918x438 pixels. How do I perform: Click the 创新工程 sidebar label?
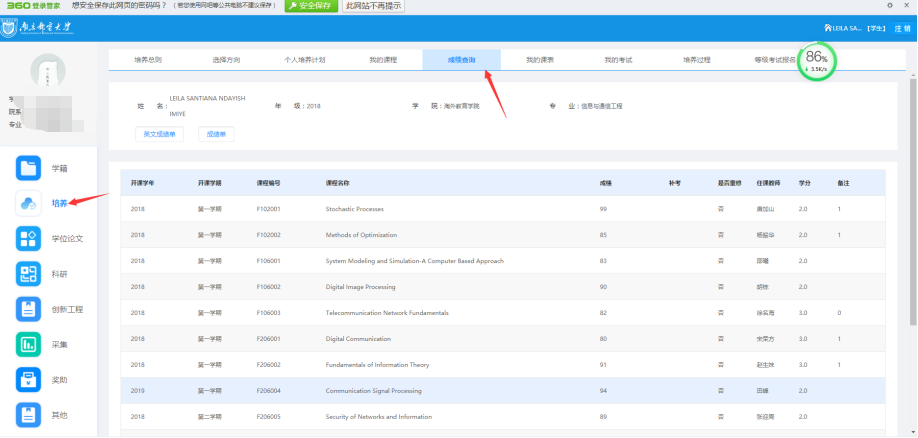[67, 309]
